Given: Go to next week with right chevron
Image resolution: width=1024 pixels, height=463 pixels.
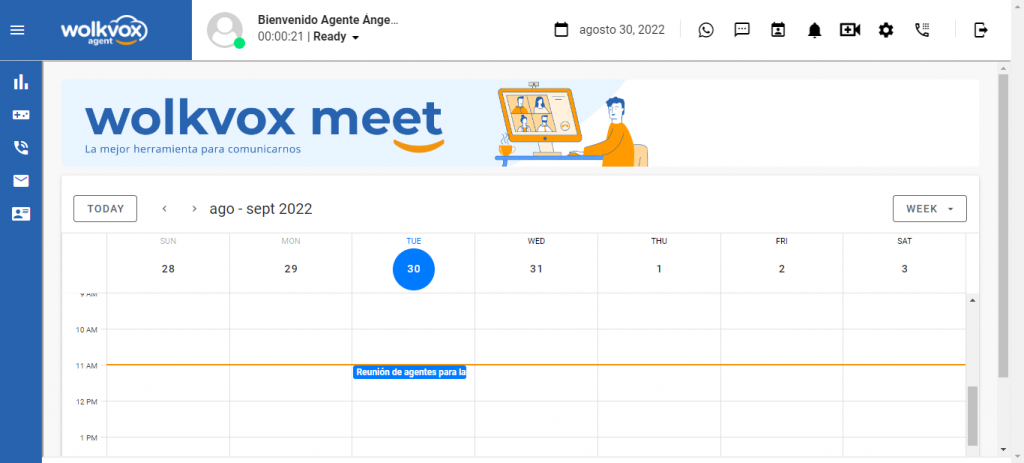Looking at the screenshot, I should tap(194, 209).
